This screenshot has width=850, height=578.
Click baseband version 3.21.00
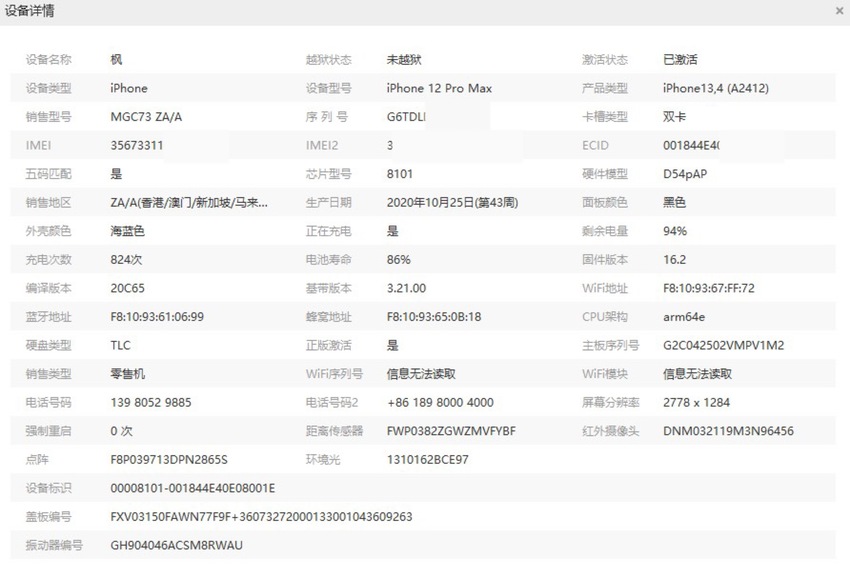pyautogui.click(x=406, y=288)
